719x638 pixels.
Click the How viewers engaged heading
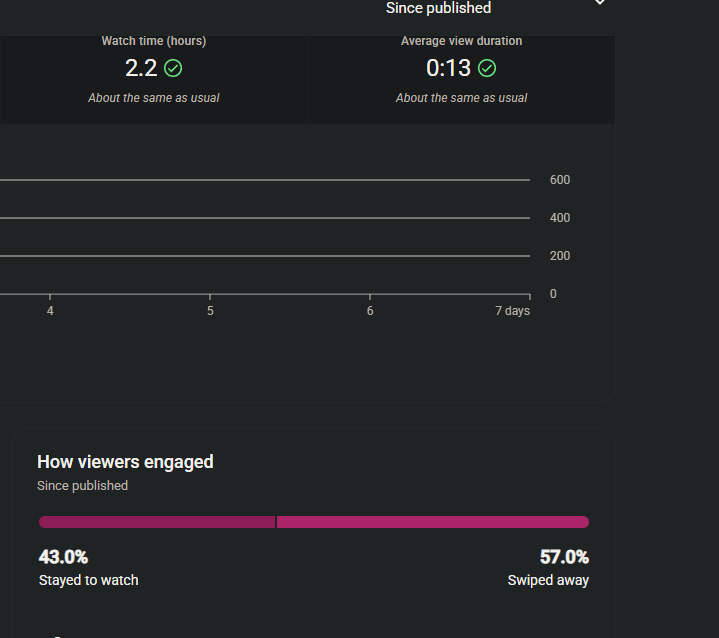pos(125,462)
